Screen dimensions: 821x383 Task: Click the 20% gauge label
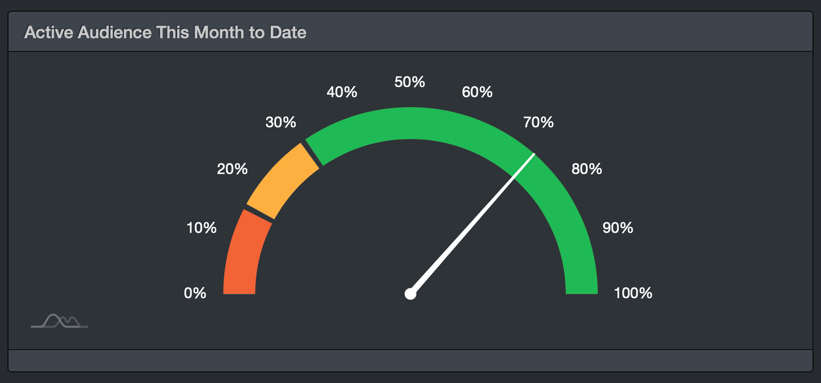click(232, 169)
